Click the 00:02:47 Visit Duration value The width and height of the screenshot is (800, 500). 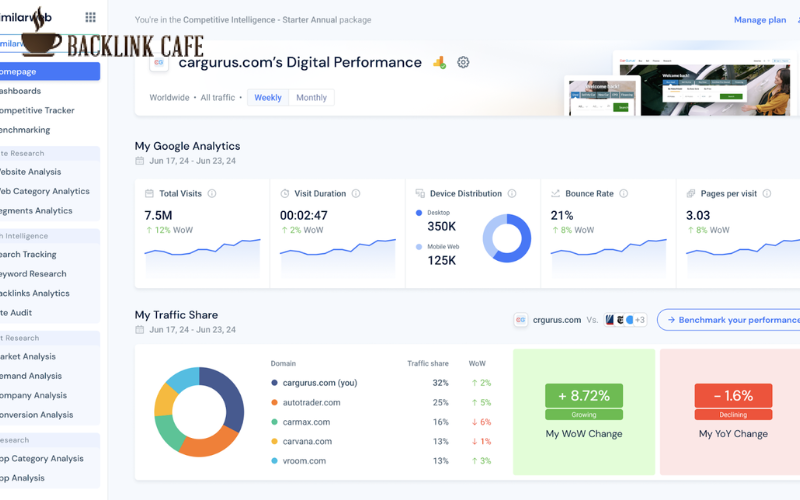click(x=304, y=215)
